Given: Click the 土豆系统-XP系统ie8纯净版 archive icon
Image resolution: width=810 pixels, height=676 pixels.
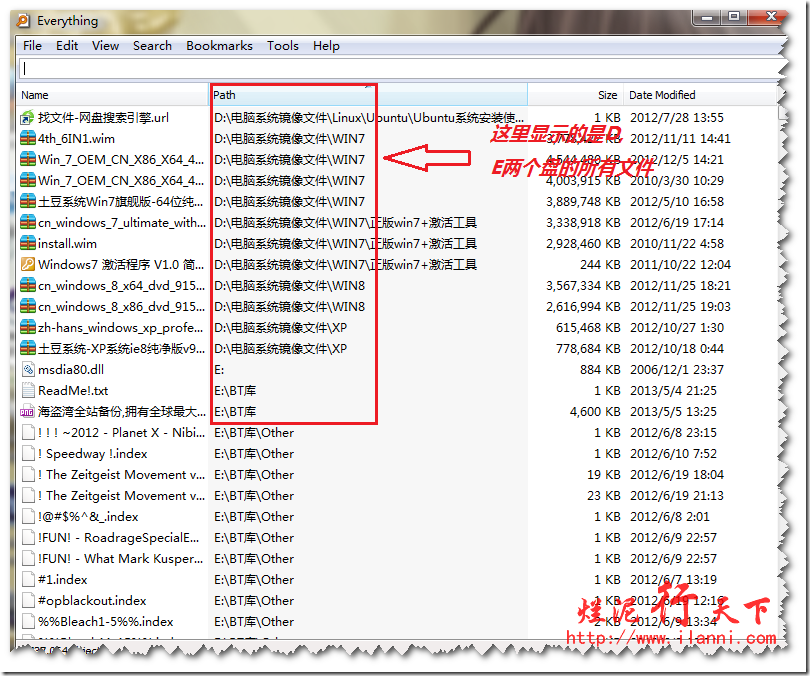Looking at the screenshot, I should 27,349.
